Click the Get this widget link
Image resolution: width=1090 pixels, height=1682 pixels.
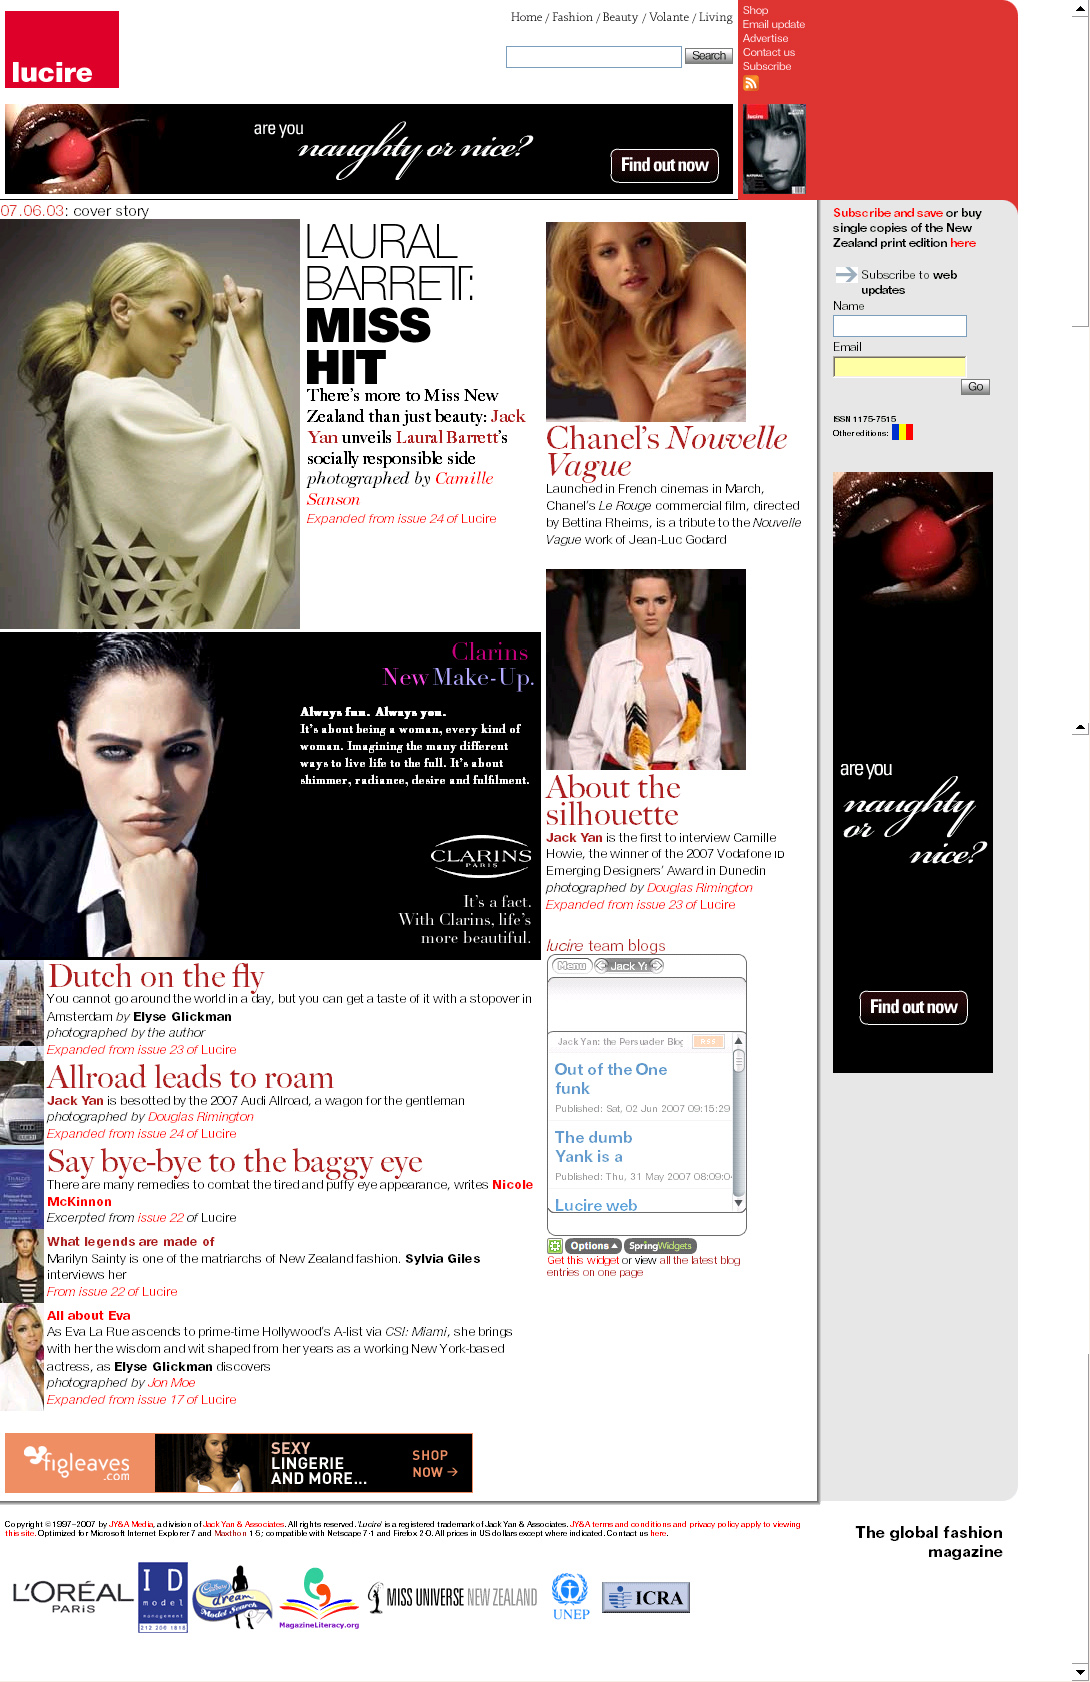tap(582, 1260)
